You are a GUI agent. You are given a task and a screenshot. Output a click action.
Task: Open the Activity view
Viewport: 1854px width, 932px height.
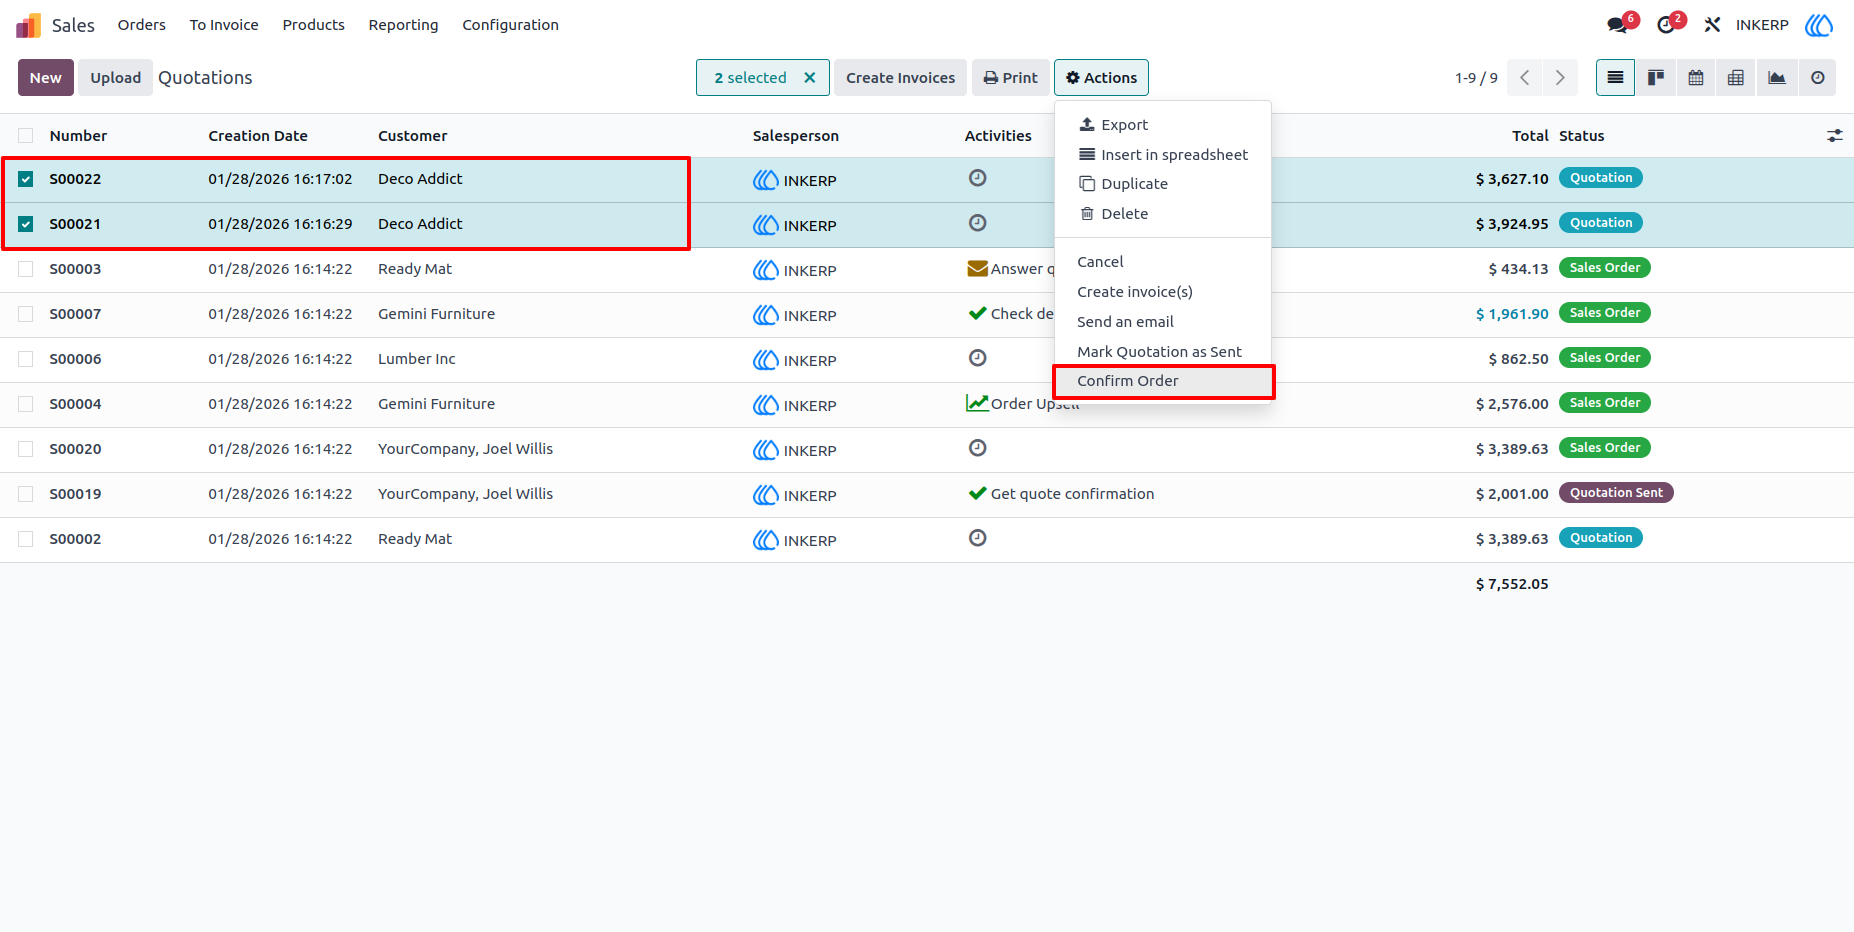[x=1817, y=78]
